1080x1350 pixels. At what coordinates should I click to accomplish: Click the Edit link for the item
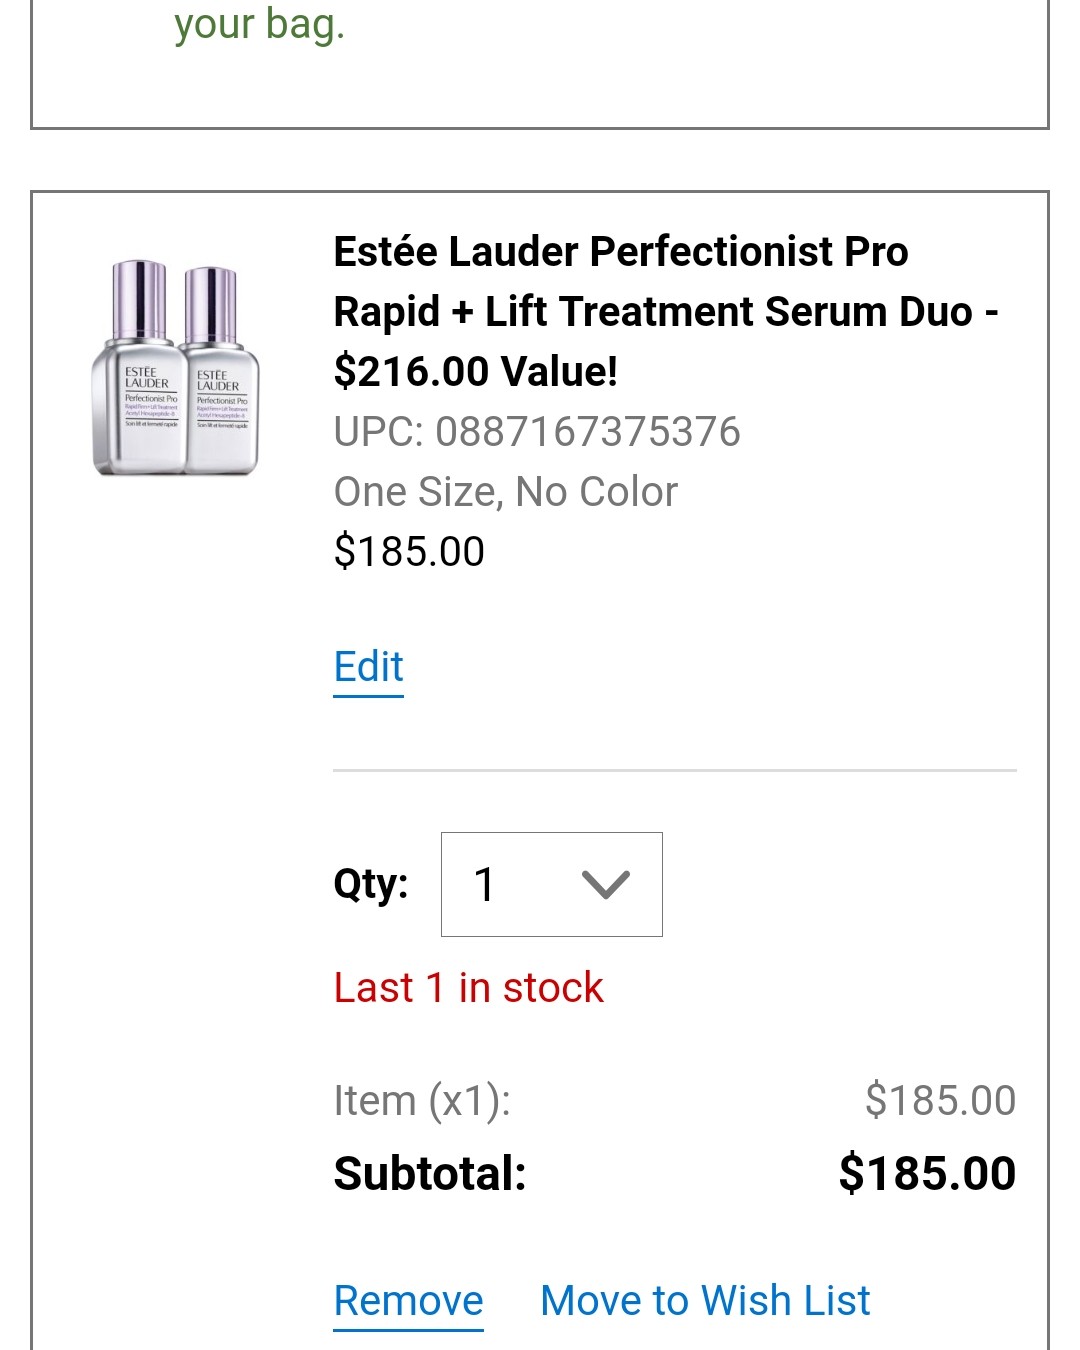click(x=369, y=667)
